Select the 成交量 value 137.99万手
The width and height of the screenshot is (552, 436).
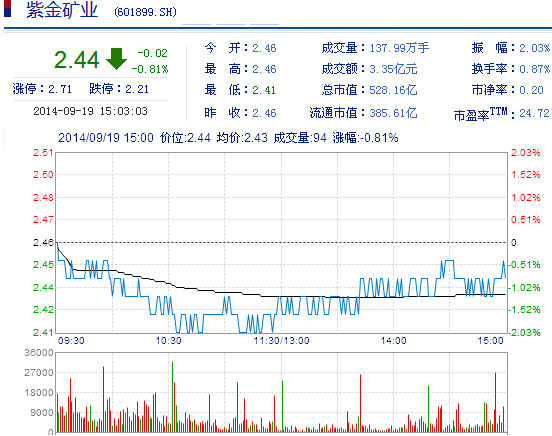click(399, 48)
